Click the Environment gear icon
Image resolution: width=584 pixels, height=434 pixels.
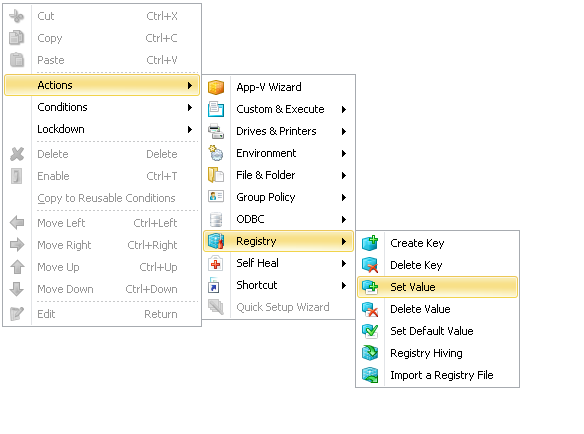tap(216, 153)
